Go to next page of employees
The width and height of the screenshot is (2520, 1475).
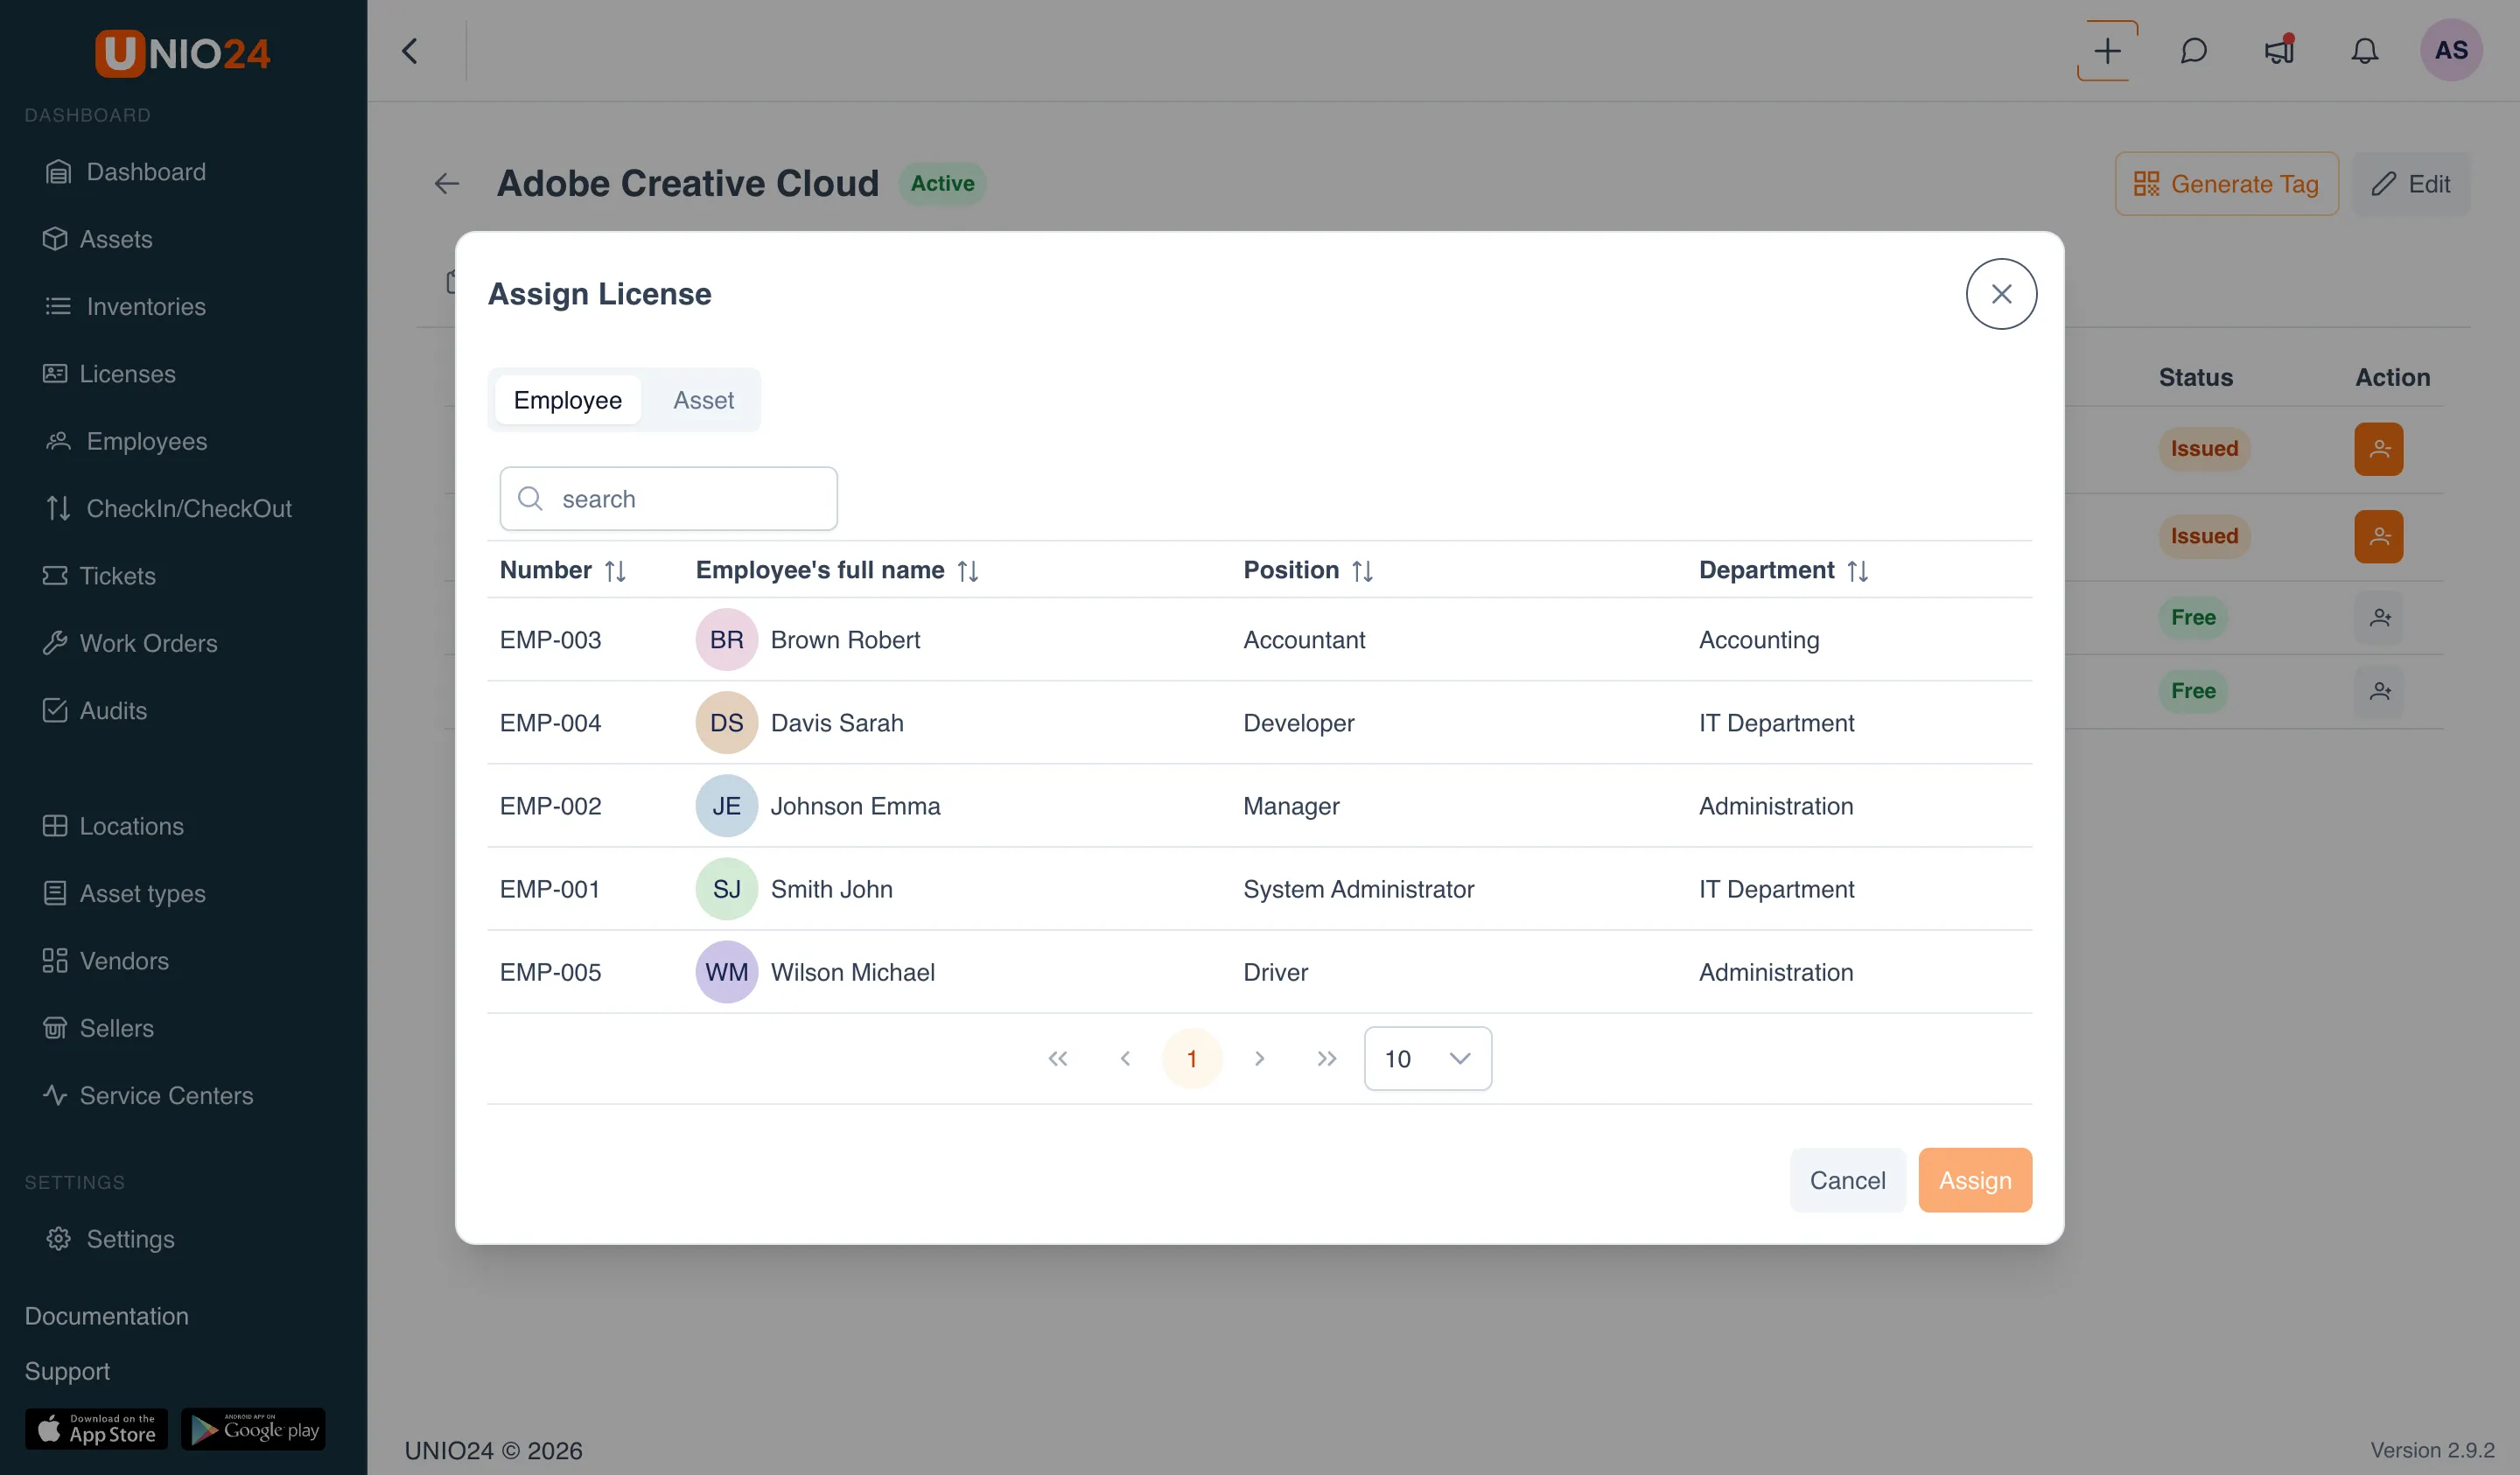tap(1259, 1058)
